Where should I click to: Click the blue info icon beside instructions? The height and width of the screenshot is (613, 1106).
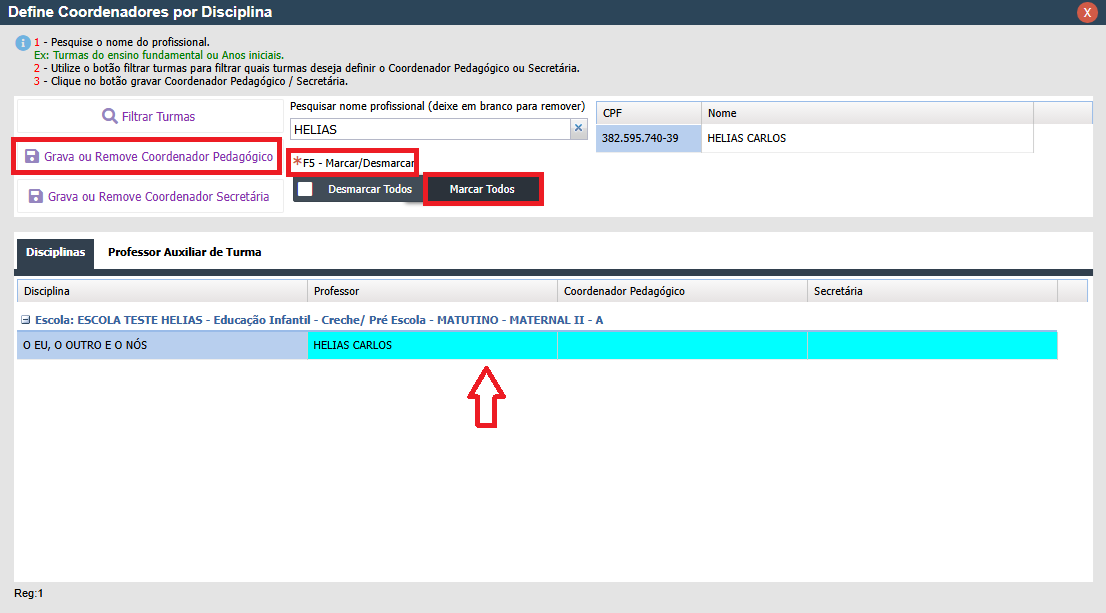coord(22,44)
